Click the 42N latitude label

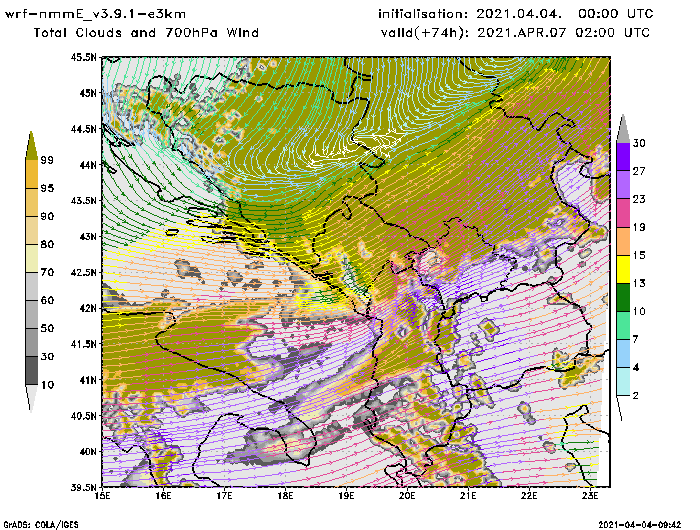88,308
